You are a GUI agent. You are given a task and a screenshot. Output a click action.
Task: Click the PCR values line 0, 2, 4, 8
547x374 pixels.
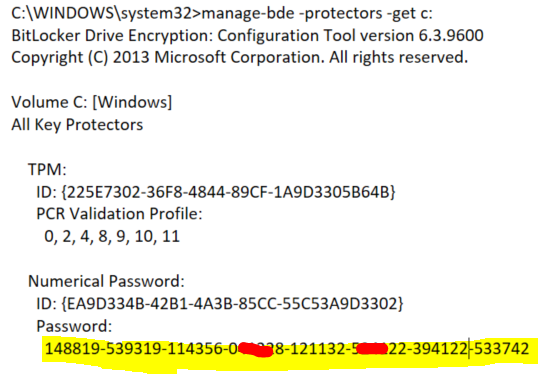[112, 237]
